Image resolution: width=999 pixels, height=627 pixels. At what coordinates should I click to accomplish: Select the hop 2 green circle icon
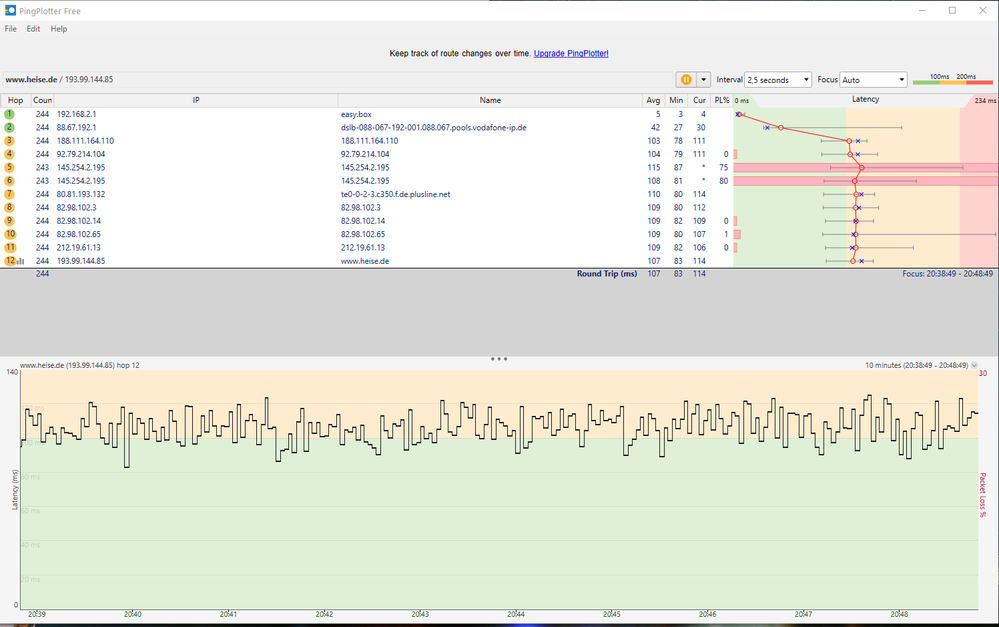10,128
